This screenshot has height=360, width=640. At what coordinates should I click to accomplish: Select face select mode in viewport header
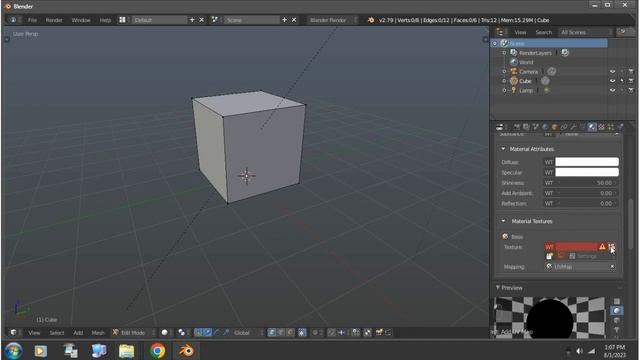(x=290, y=333)
